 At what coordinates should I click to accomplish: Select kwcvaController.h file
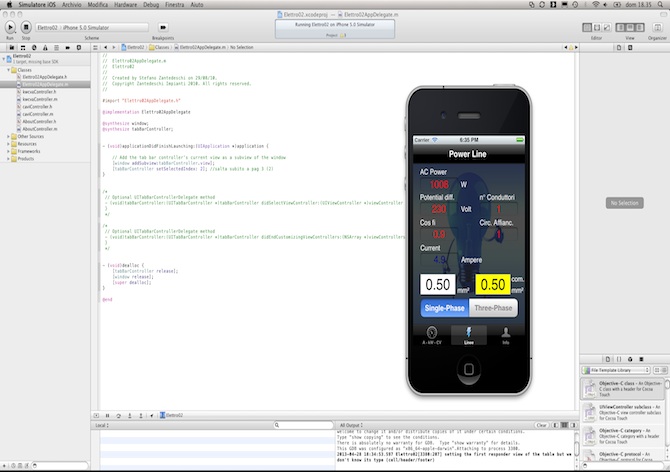(x=39, y=92)
